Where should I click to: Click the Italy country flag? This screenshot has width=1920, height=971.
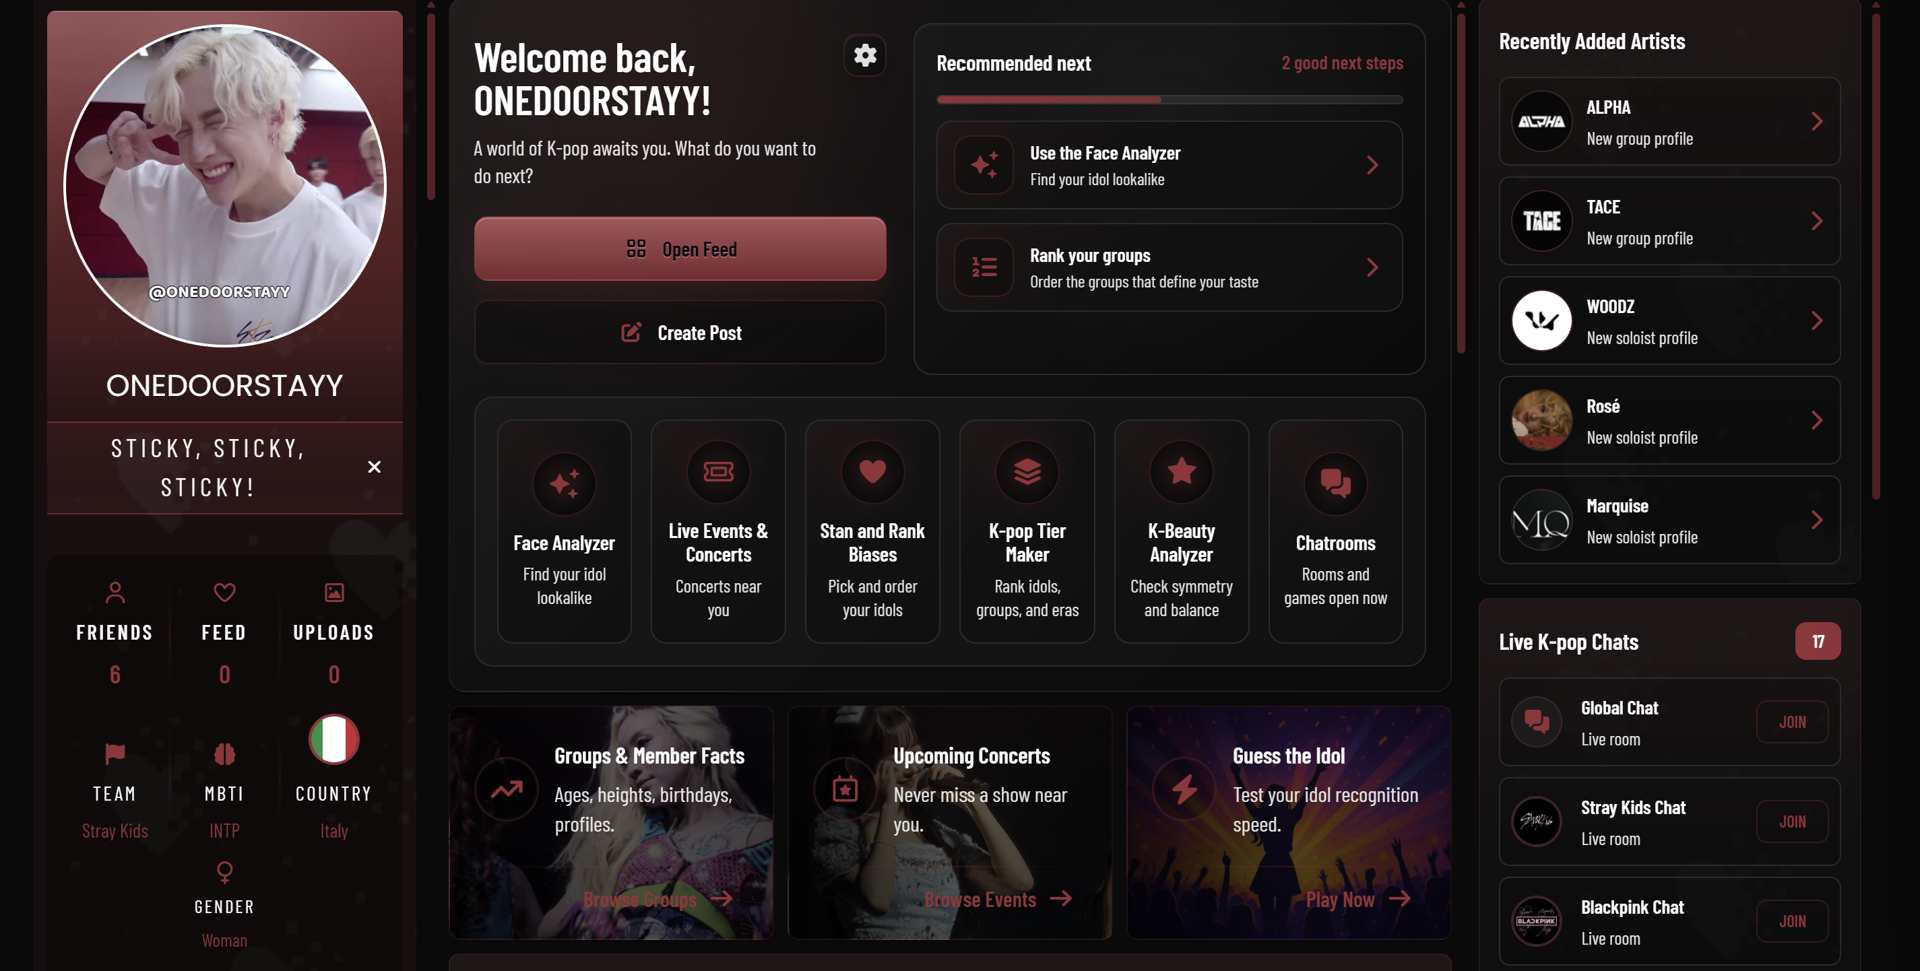coord(334,740)
